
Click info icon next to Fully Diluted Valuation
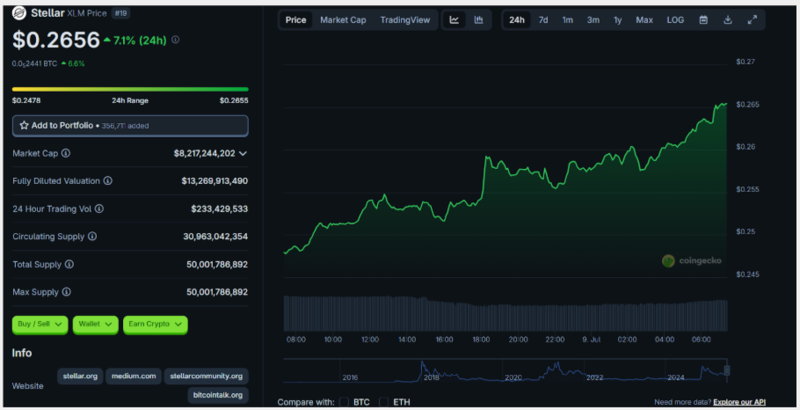(108, 181)
